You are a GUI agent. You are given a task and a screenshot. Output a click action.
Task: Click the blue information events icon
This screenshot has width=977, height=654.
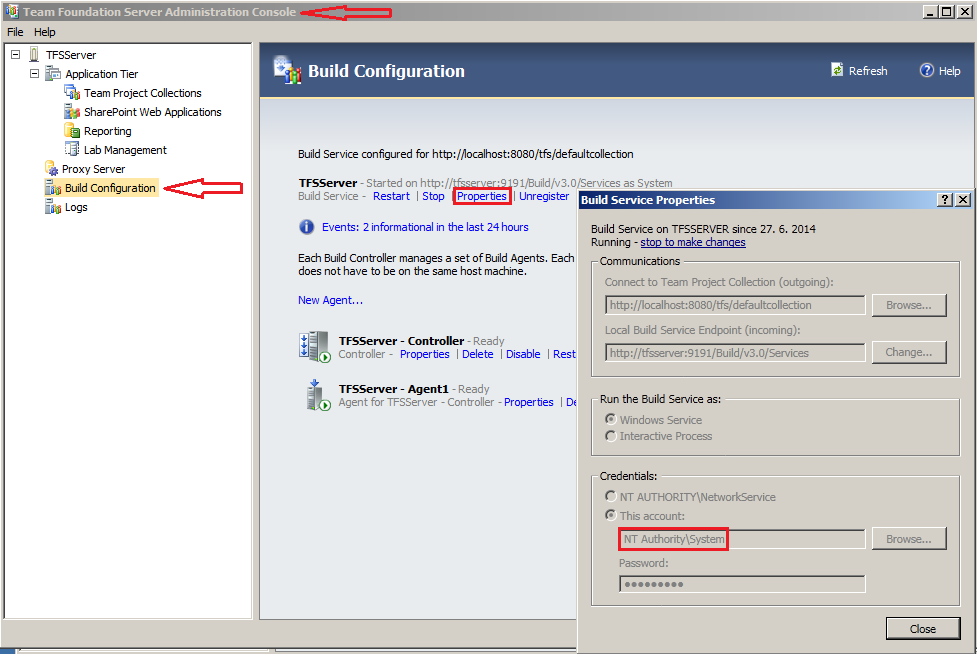point(307,227)
